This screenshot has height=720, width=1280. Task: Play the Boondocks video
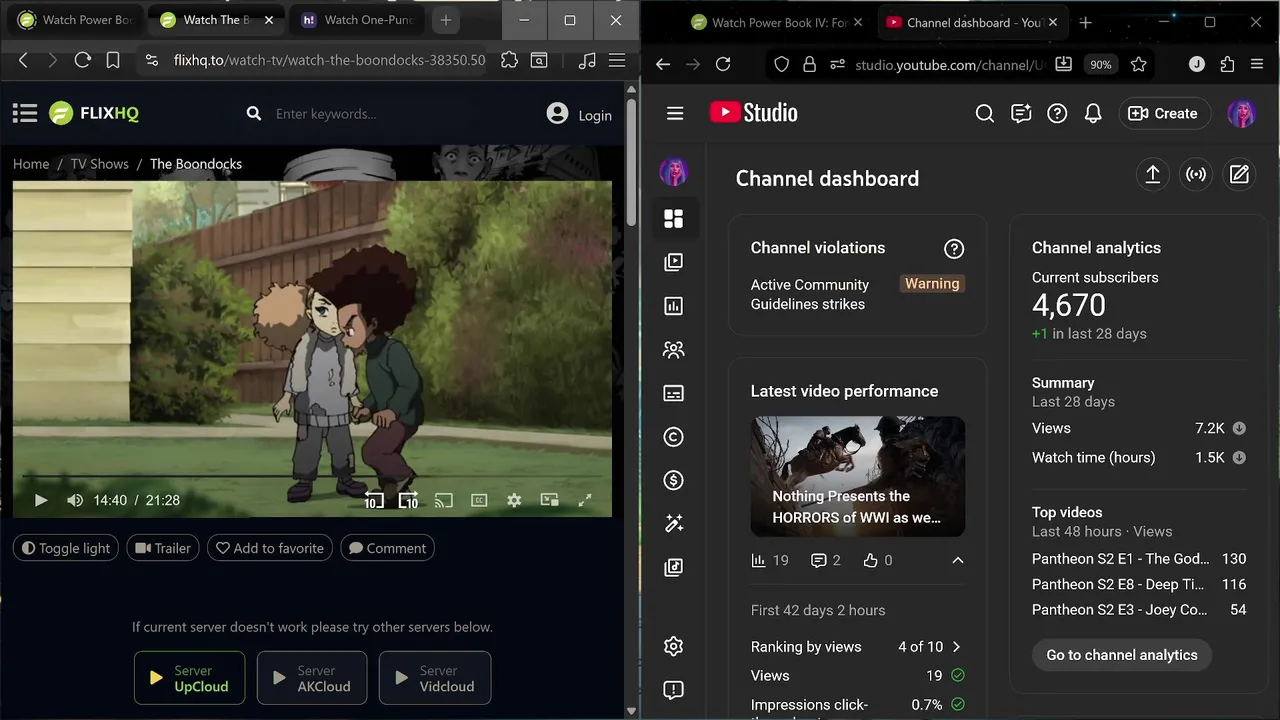[41, 500]
